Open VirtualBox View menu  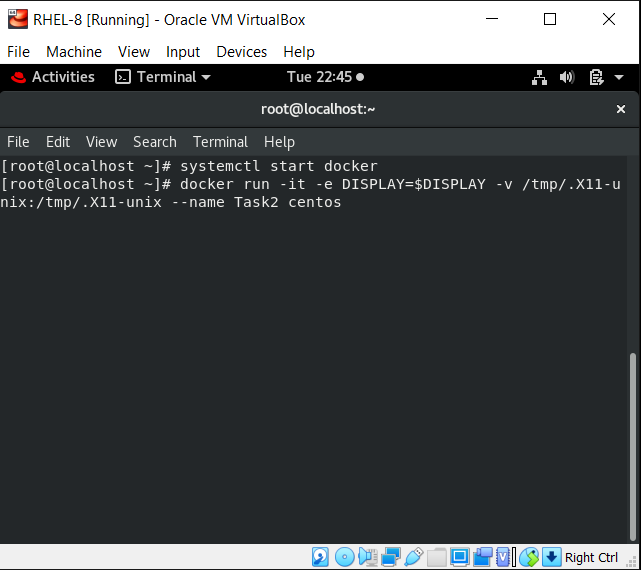(134, 52)
